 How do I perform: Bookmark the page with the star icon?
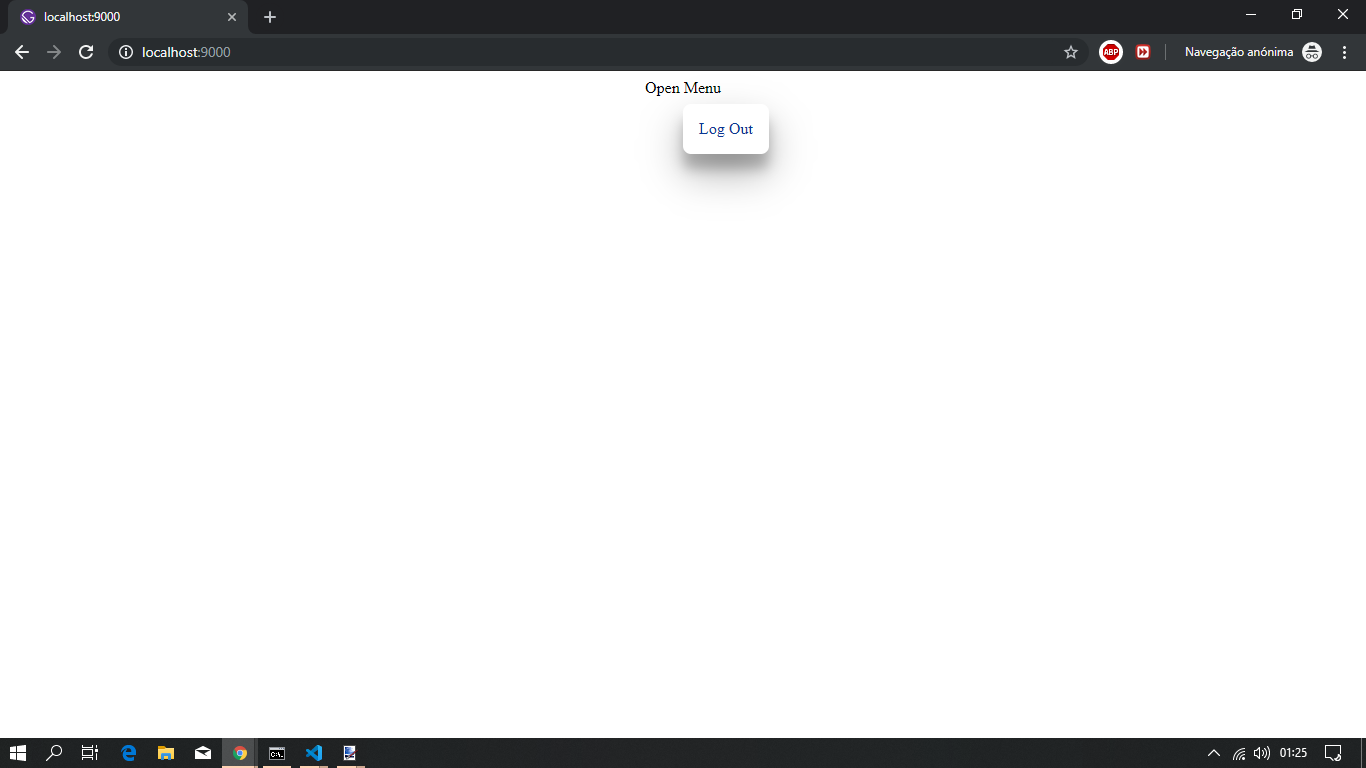pos(1071,51)
